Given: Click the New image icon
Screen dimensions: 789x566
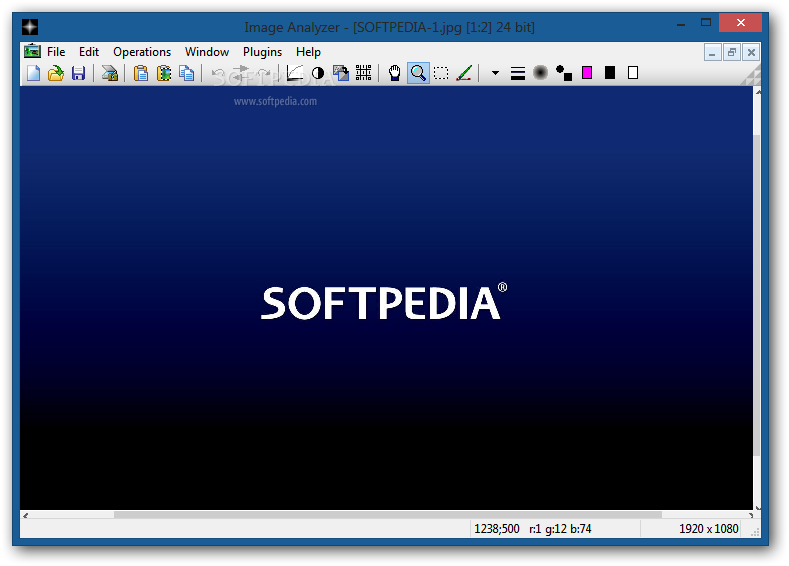Looking at the screenshot, I should click(33, 73).
